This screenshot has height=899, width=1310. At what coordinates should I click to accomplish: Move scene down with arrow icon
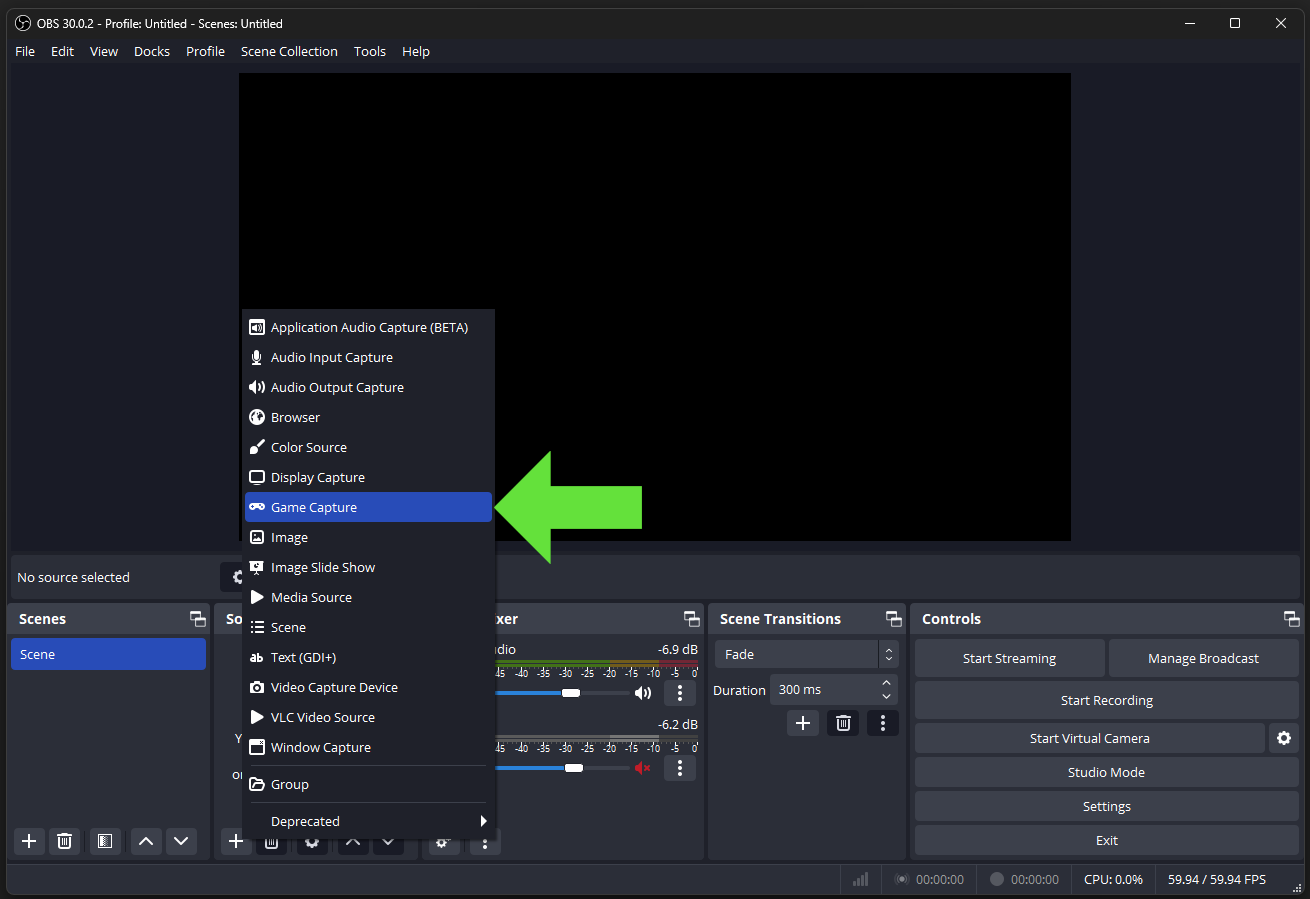tap(181, 841)
